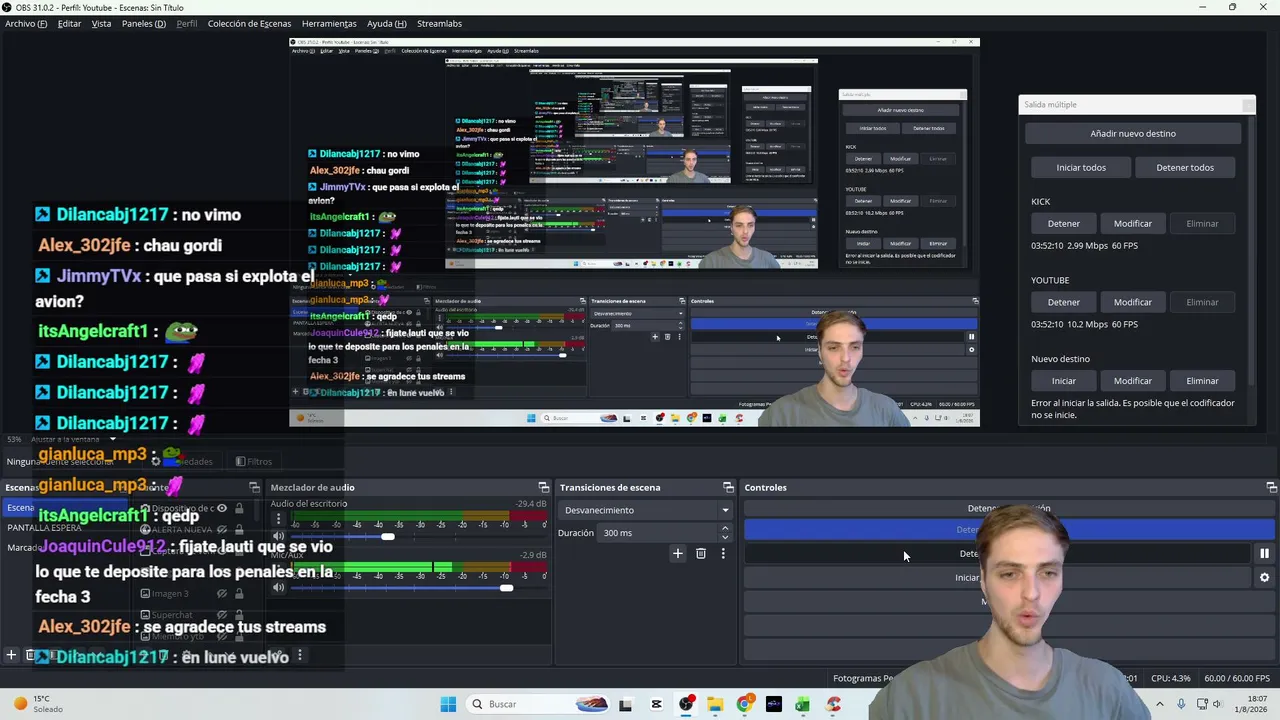Open the volume tray icon

coord(1219,704)
